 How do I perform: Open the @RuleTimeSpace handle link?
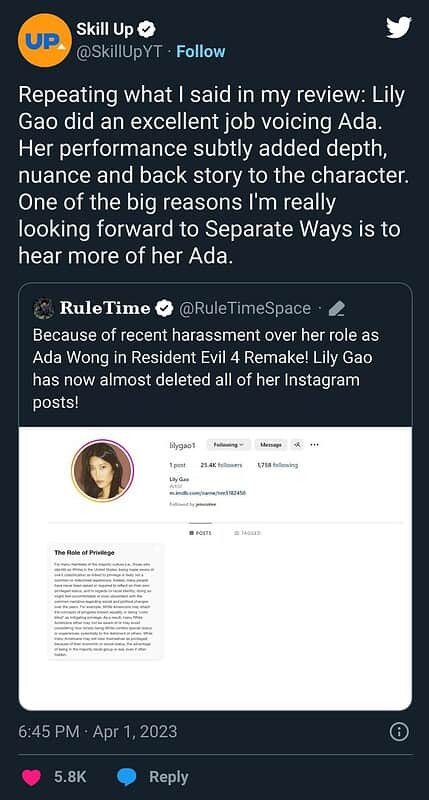coord(244,308)
